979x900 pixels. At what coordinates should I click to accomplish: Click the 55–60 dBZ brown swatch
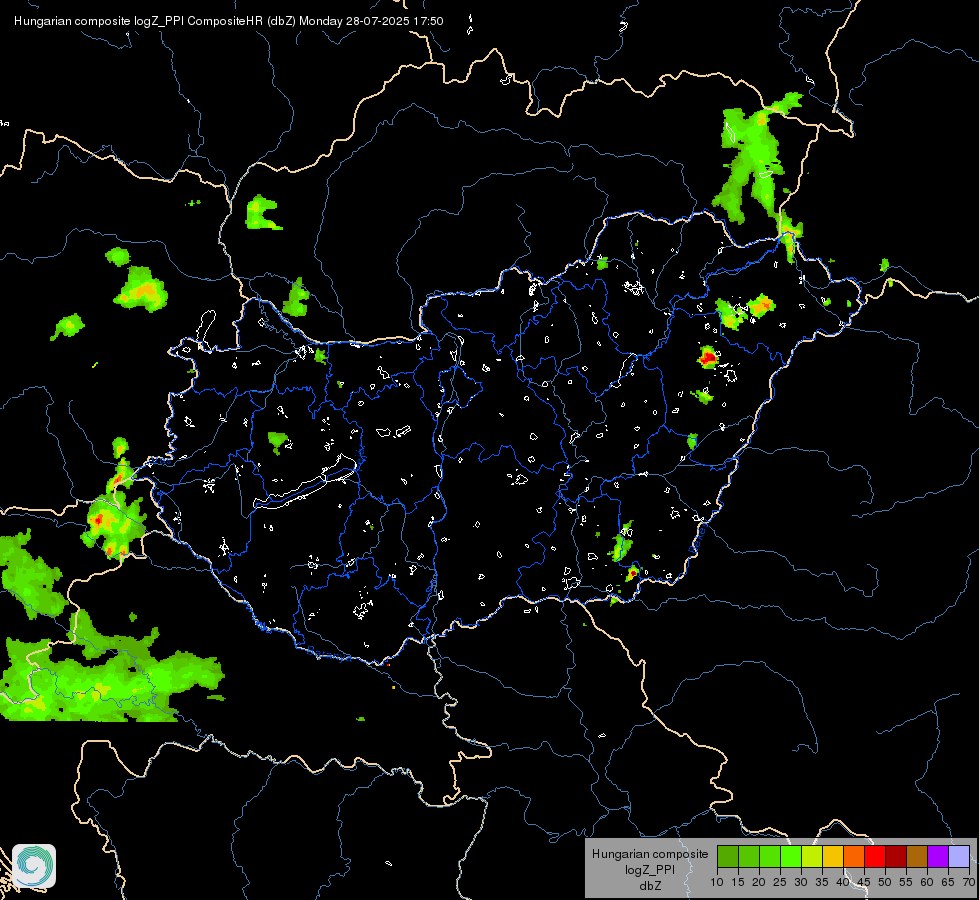click(x=917, y=856)
